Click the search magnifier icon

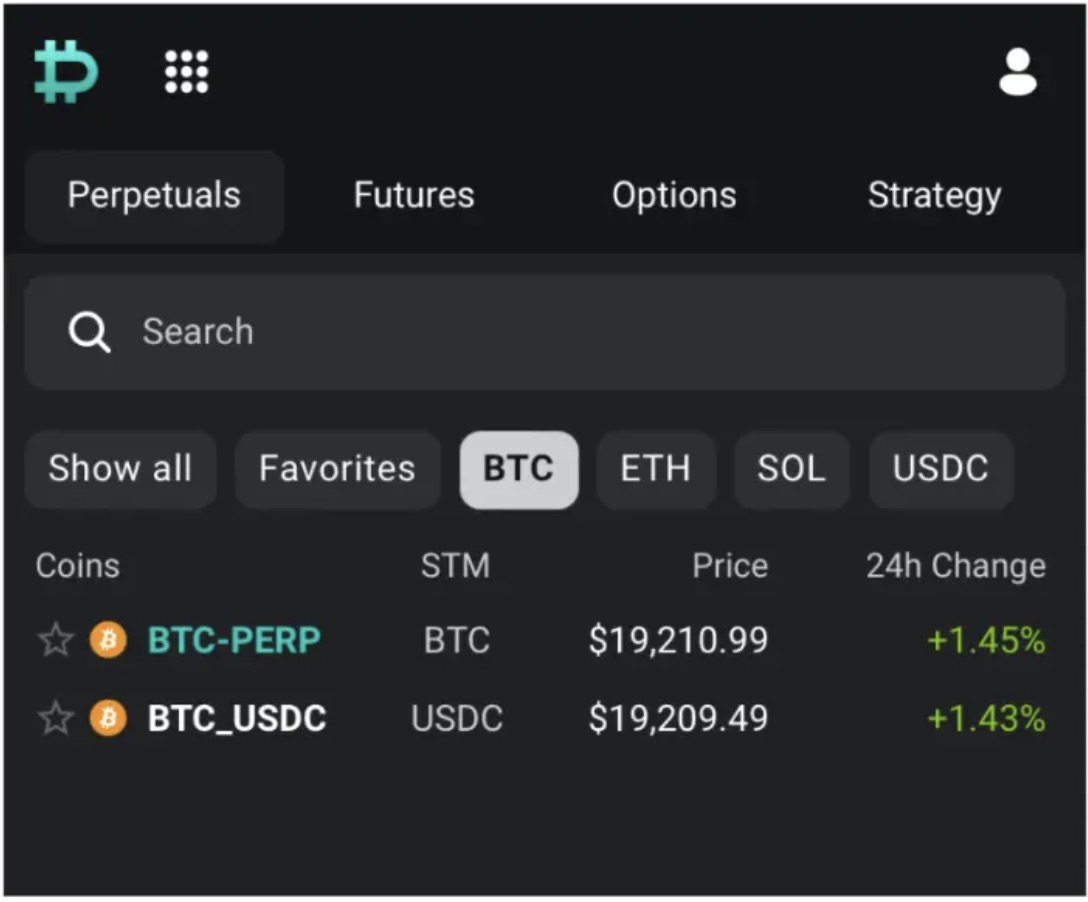point(89,331)
